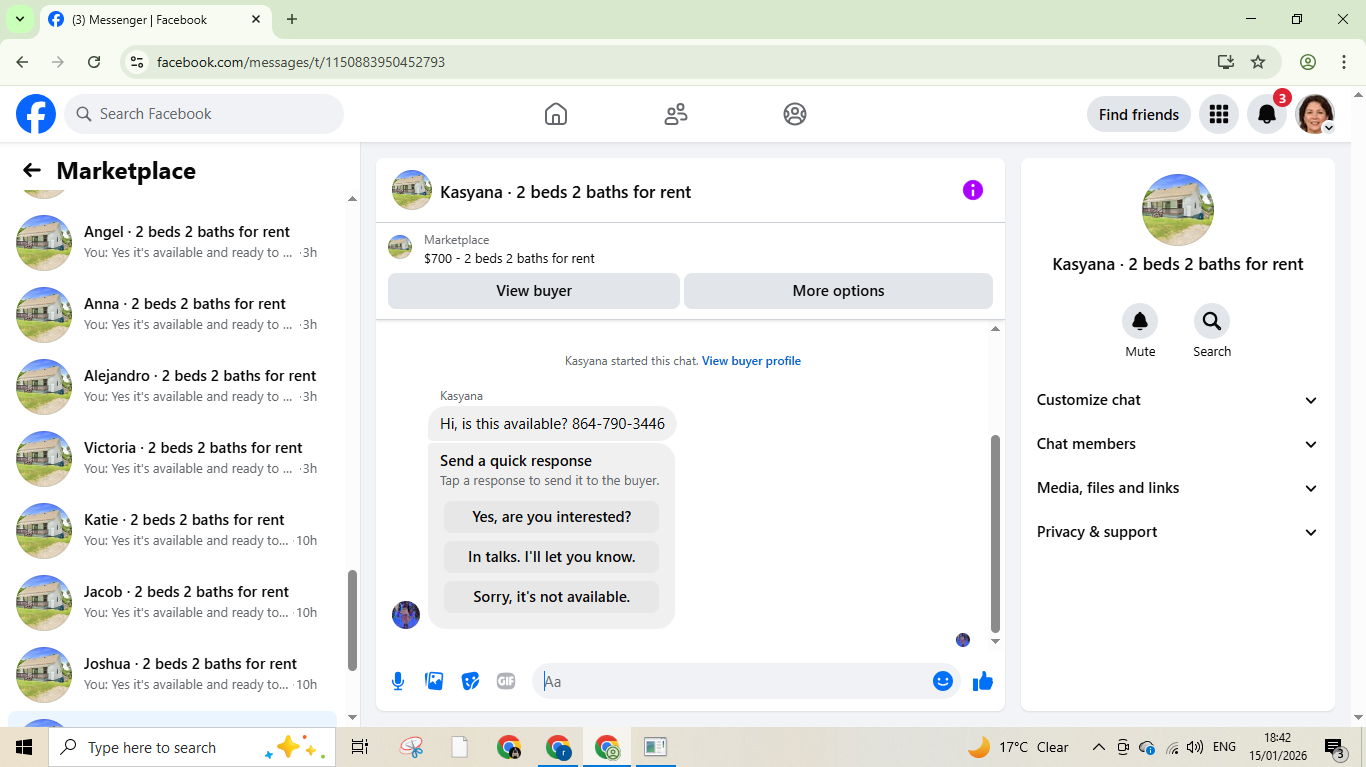Expand Customize chat section
The height and width of the screenshot is (767, 1366).
point(1177,400)
